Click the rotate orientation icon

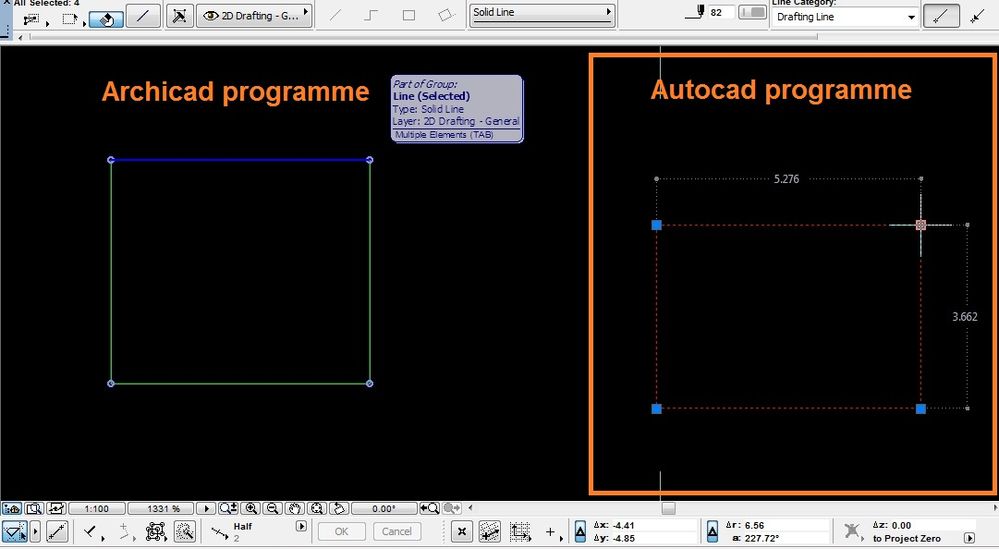[x=339, y=508]
